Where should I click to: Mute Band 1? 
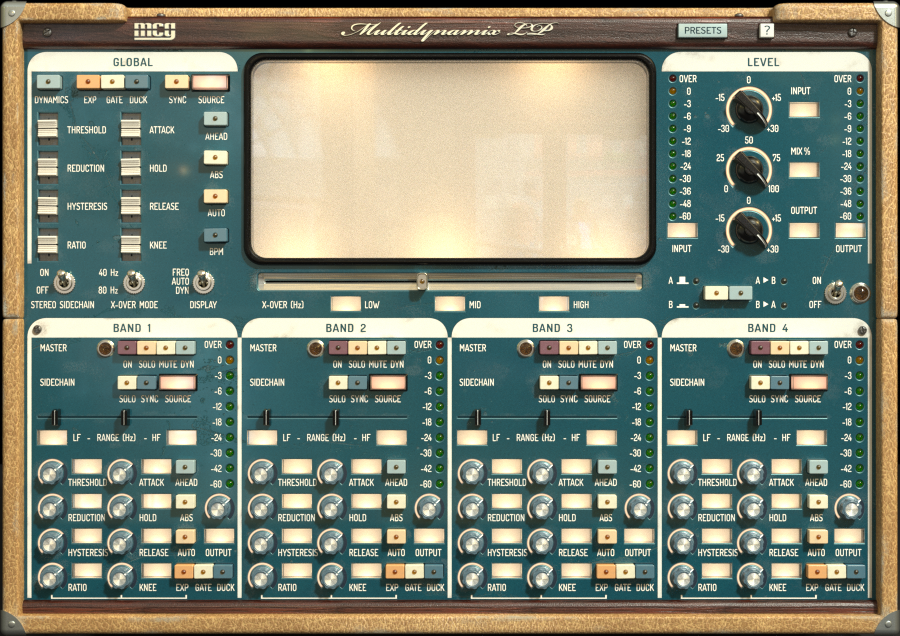[x=166, y=348]
